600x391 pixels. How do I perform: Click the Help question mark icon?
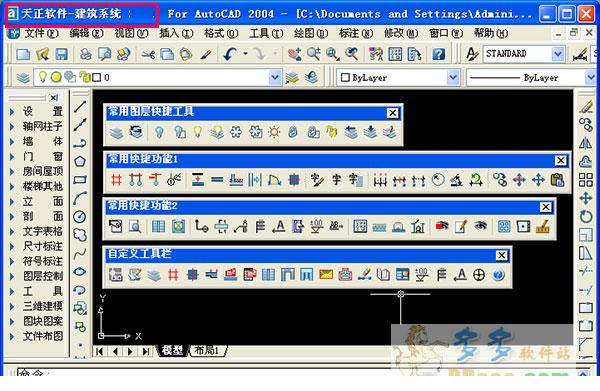[439, 54]
